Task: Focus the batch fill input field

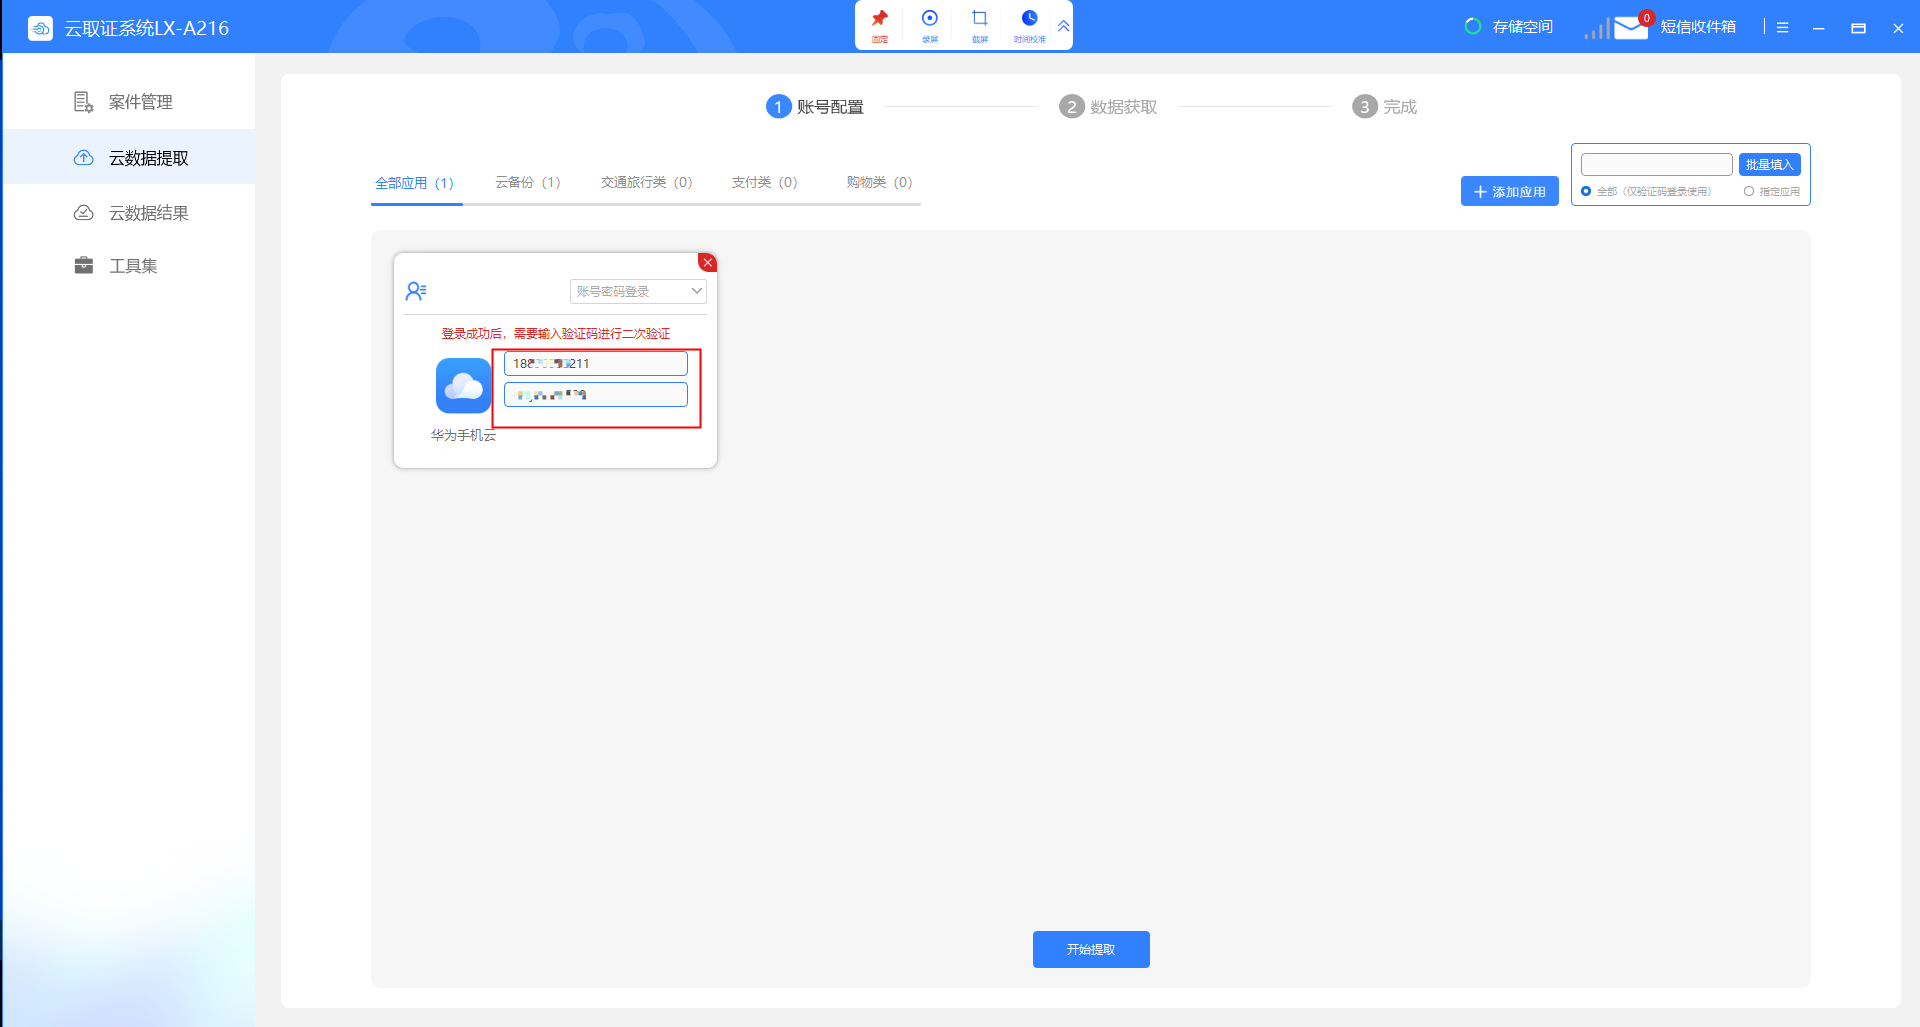Action: coord(1656,164)
